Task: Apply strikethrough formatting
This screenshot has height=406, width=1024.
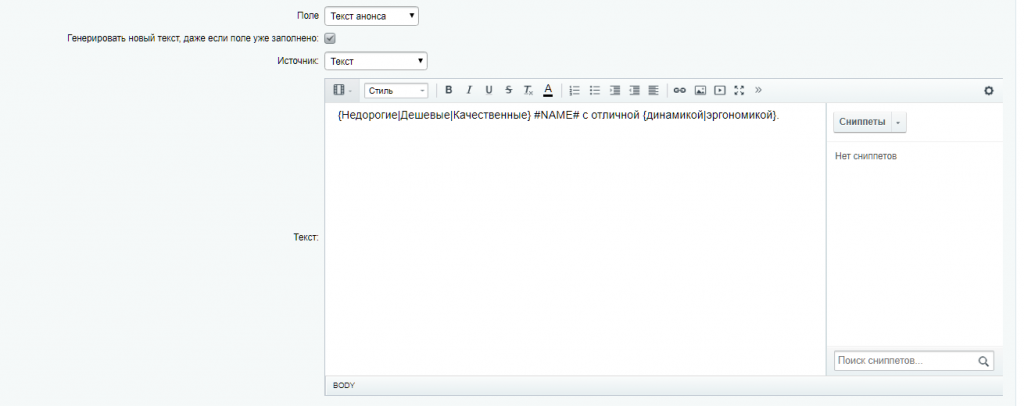Action: (x=509, y=90)
